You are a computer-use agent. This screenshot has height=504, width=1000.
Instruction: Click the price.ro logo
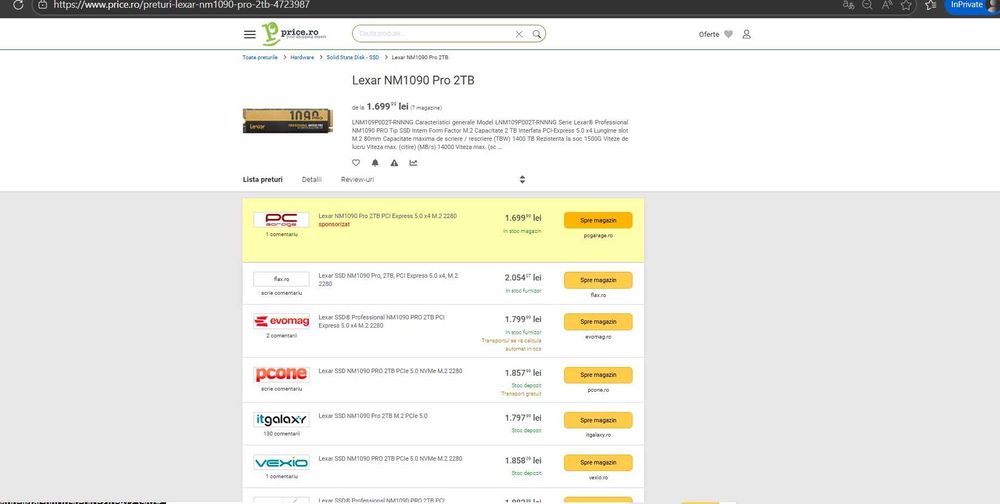(x=293, y=34)
